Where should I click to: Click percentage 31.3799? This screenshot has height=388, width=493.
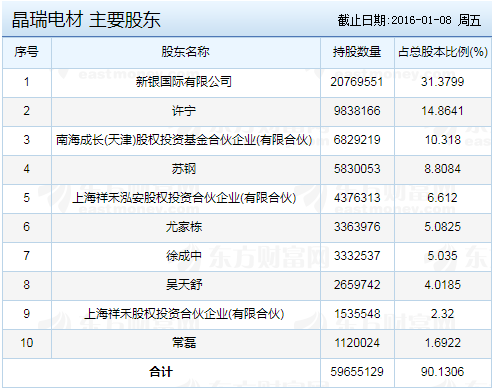click(x=442, y=82)
